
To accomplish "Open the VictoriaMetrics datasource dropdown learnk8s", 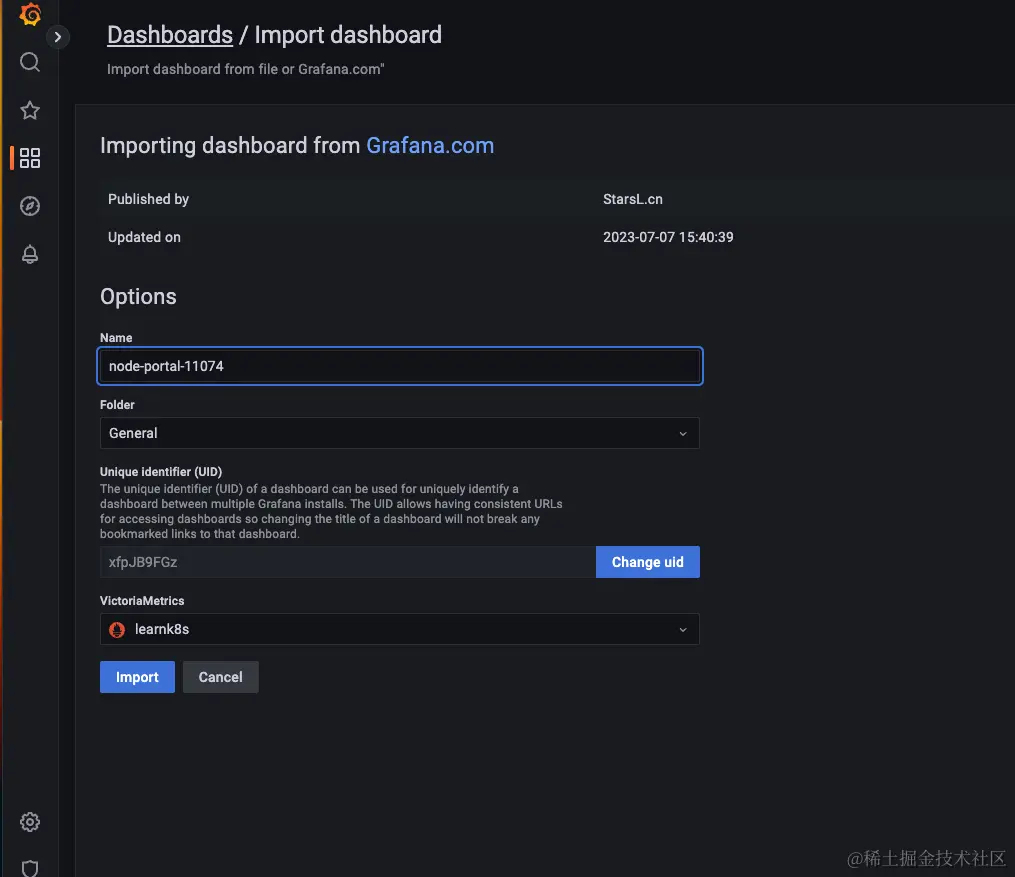I will tap(399, 629).
